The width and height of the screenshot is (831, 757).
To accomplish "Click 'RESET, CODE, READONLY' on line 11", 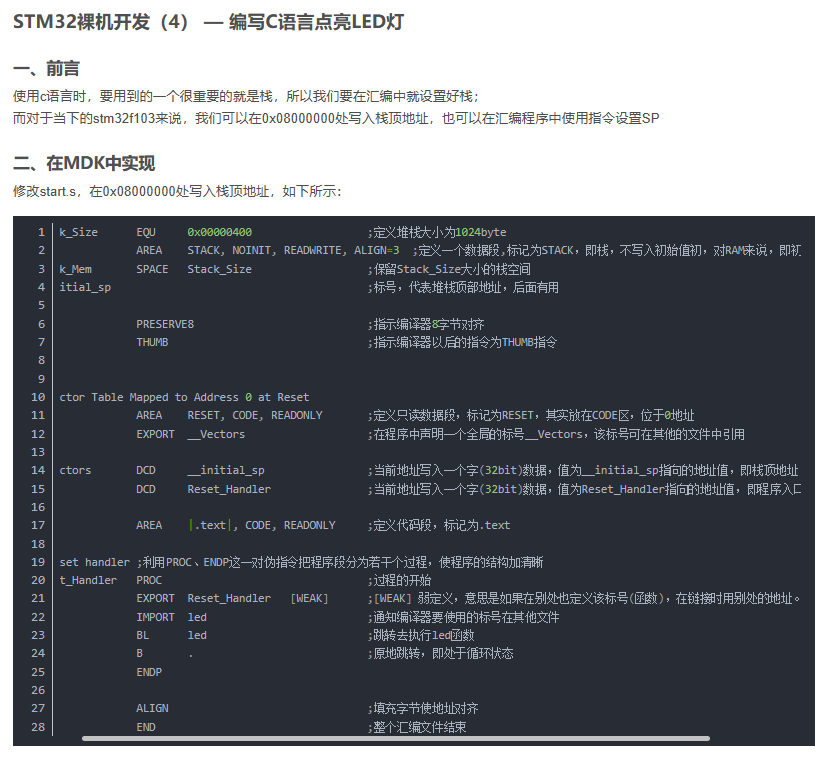I will [x=255, y=415].
